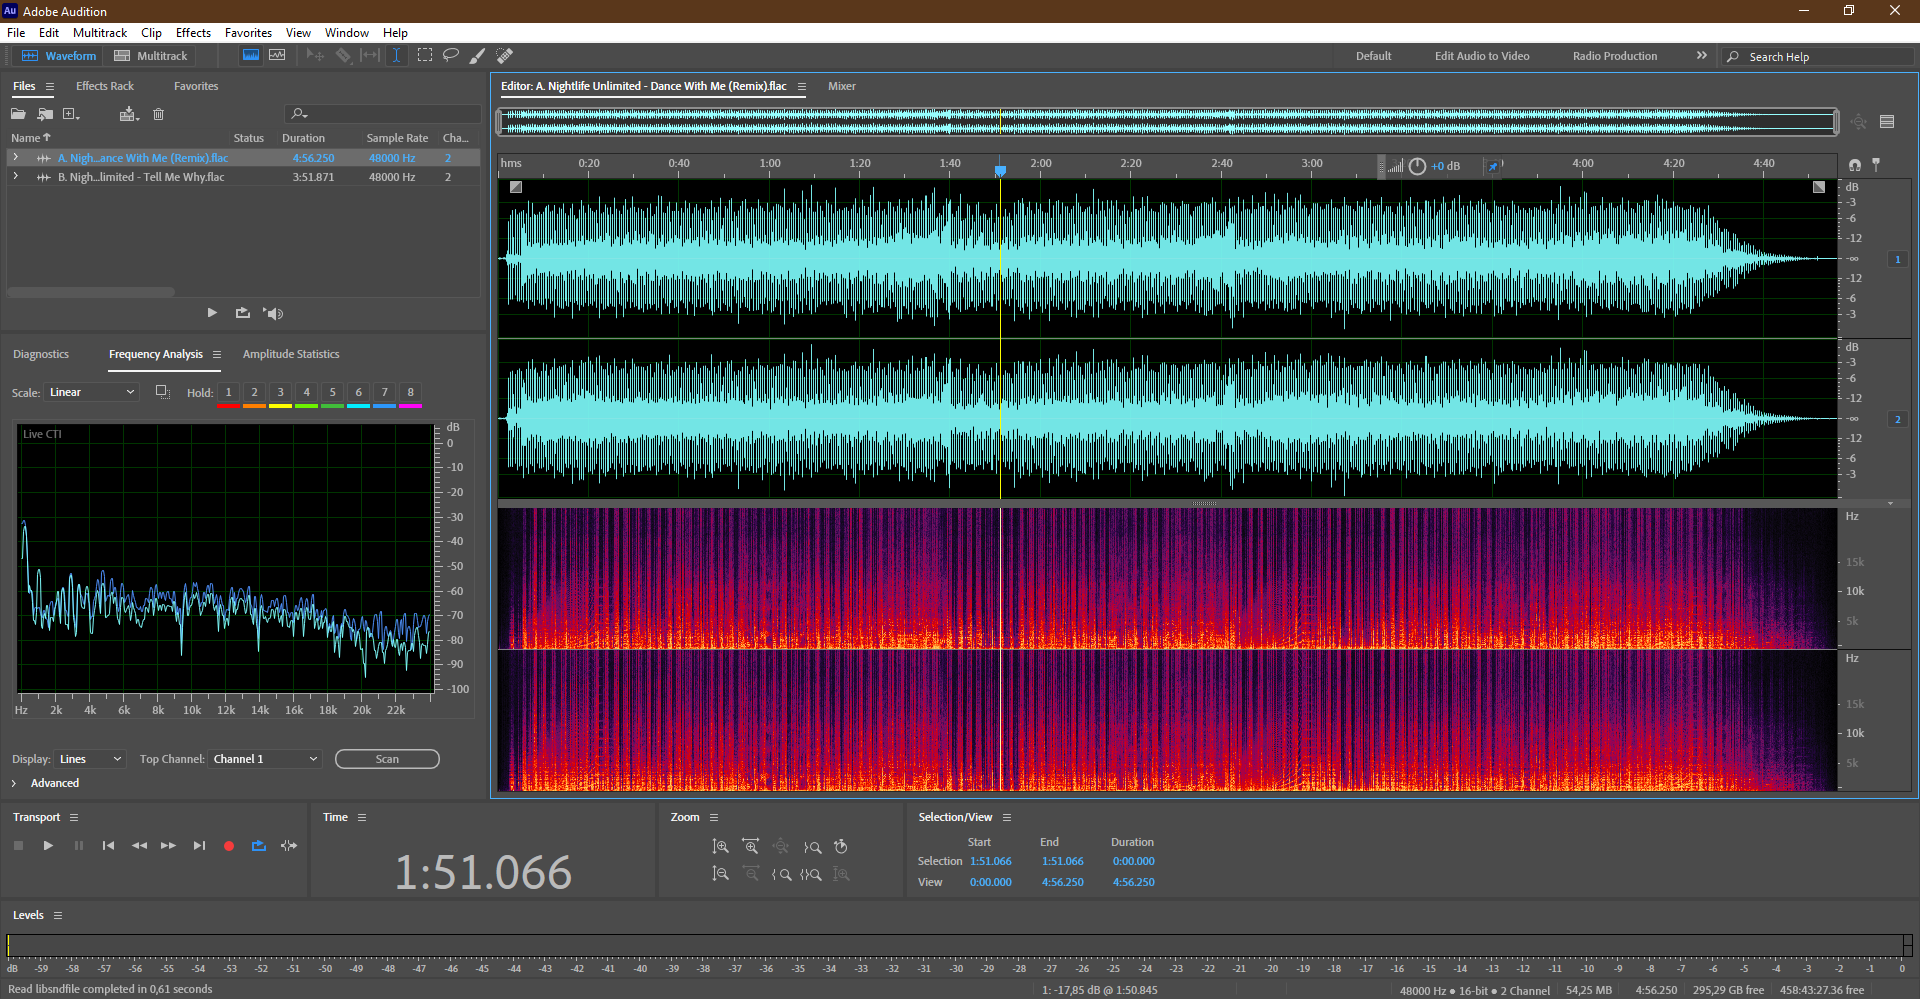This screenshot has height=999, width=1920.
Task: Toggle channel 2 enable button
Action: (1897, 419)
